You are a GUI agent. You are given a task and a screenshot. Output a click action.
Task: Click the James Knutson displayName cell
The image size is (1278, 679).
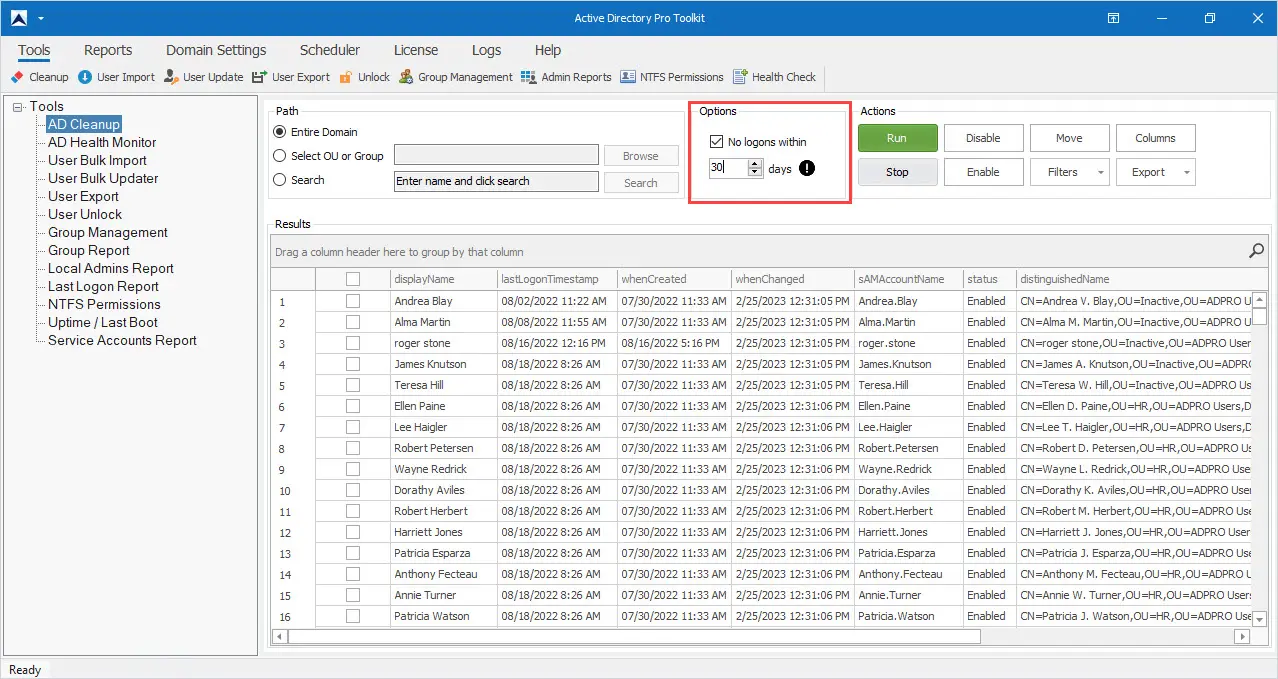(443, 364)
